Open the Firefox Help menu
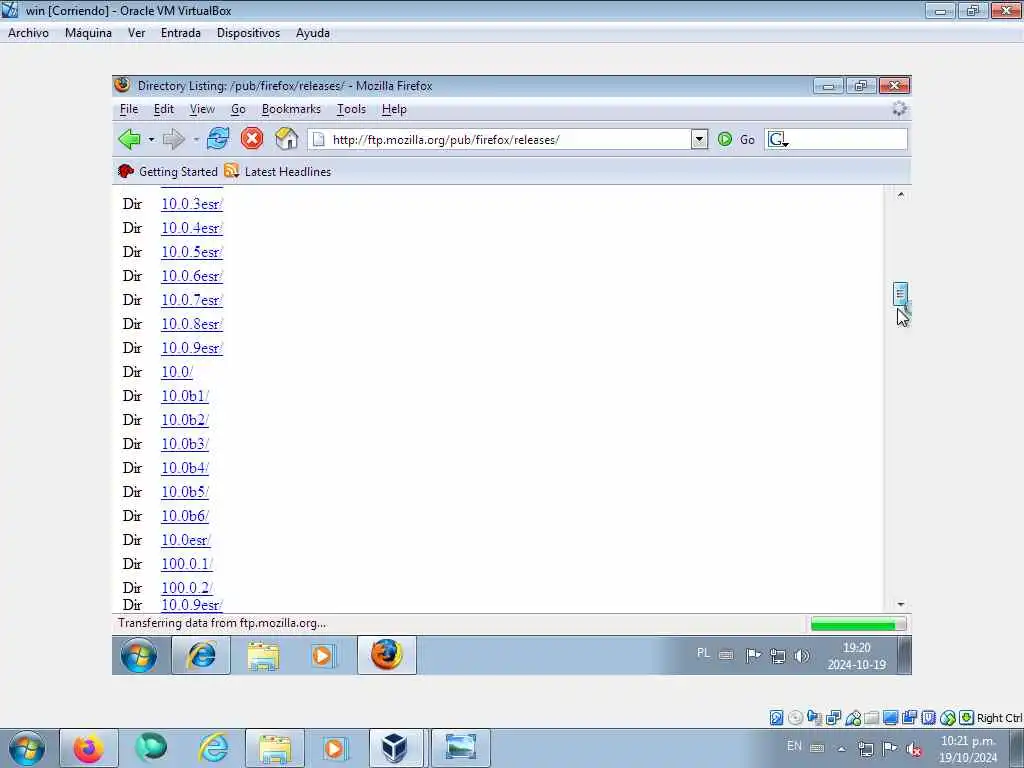This screenshot has width=1024, height=768. (394, 109)
